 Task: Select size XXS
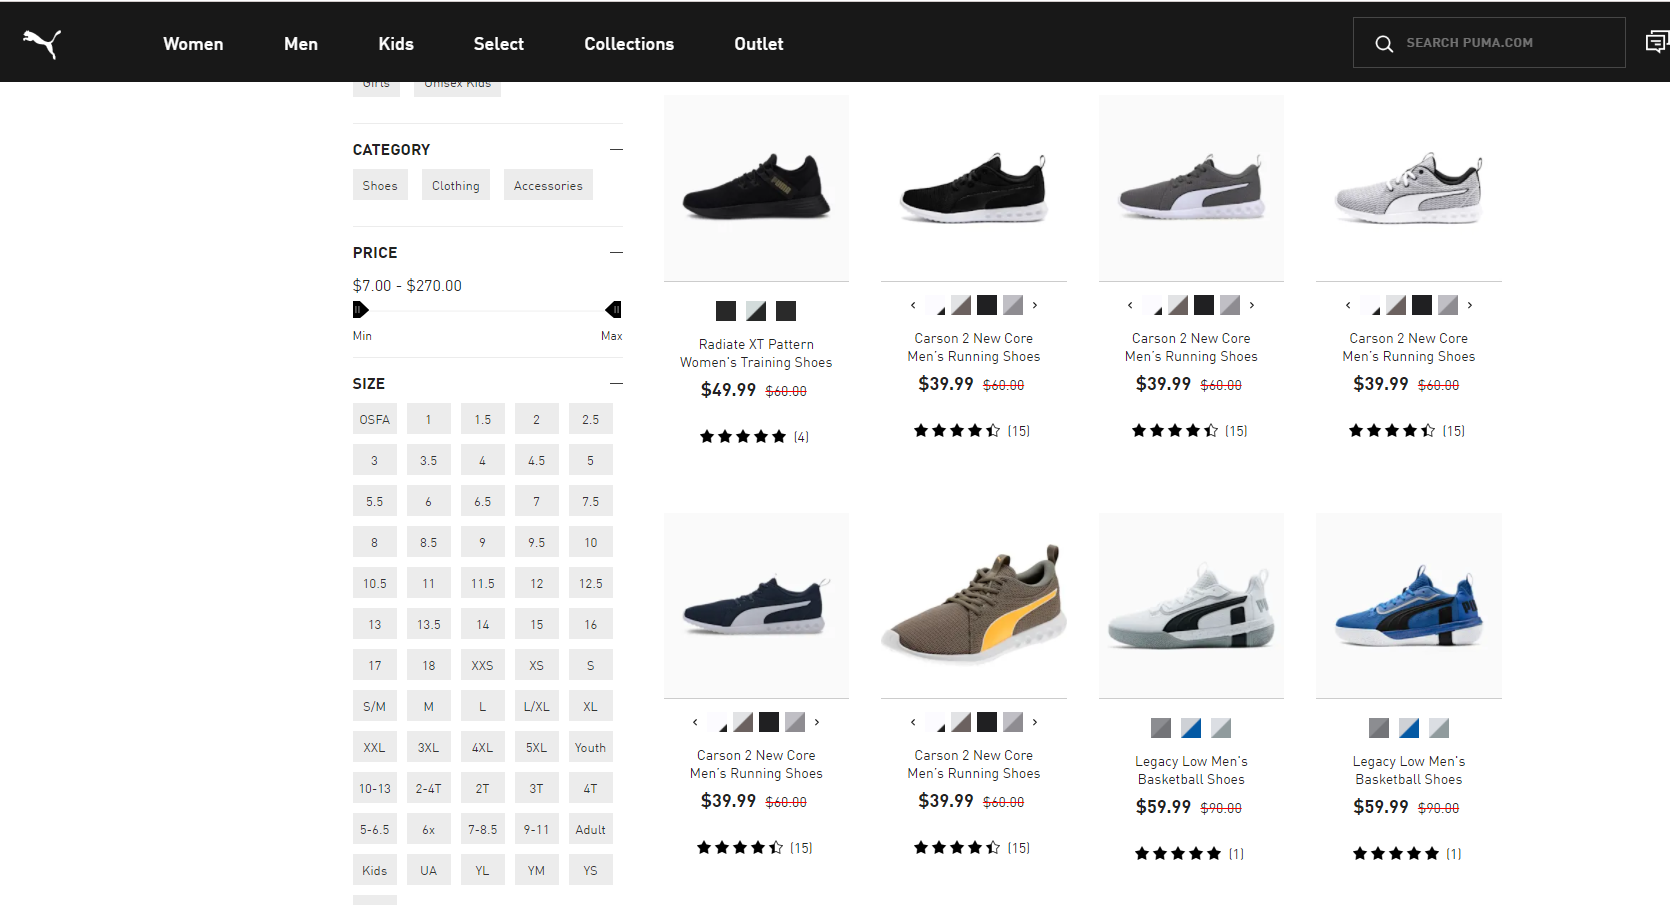click(483, 665)
